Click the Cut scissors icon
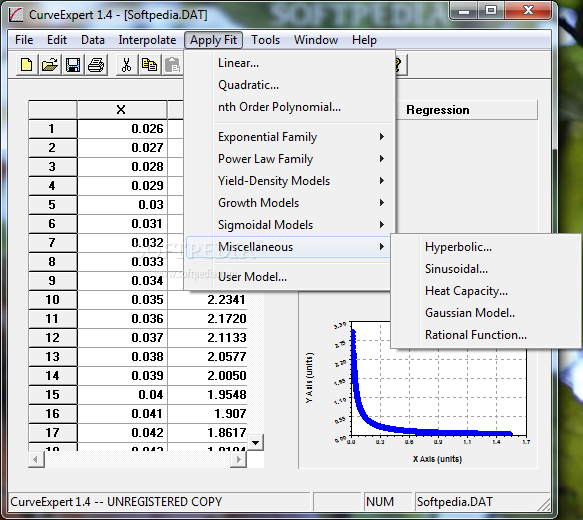 126,65
